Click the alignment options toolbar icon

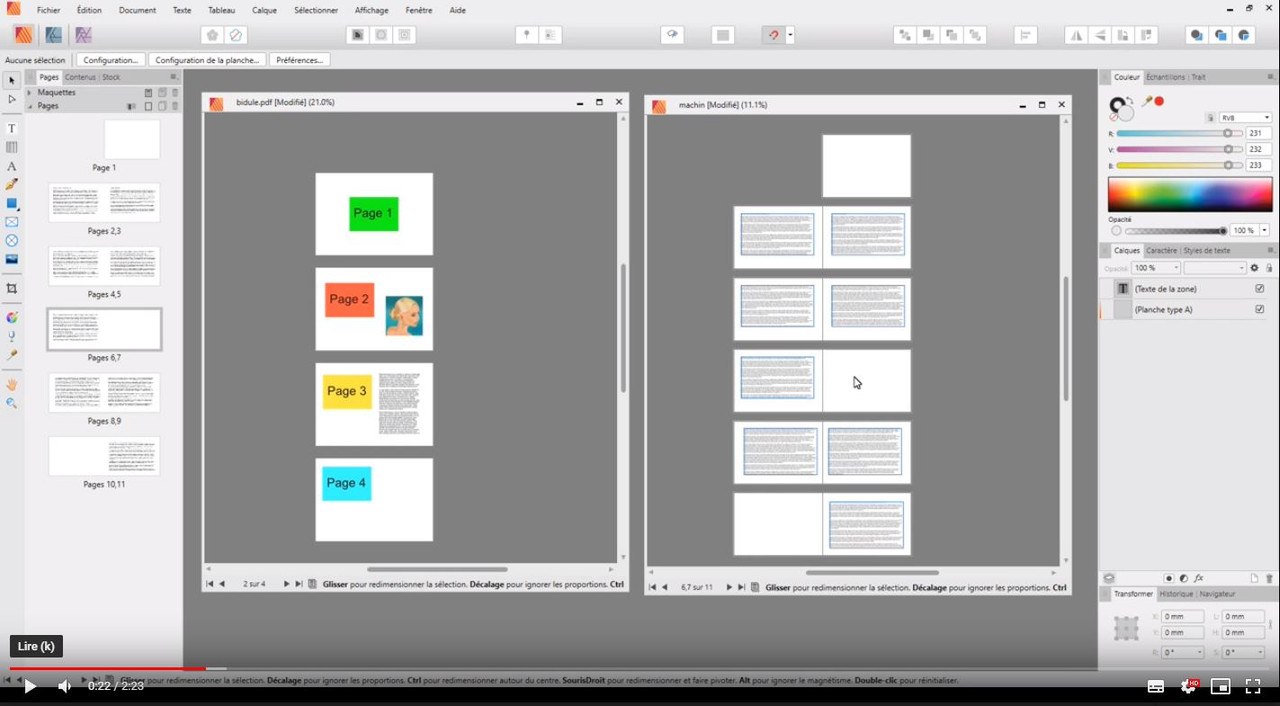[1025, 35]
